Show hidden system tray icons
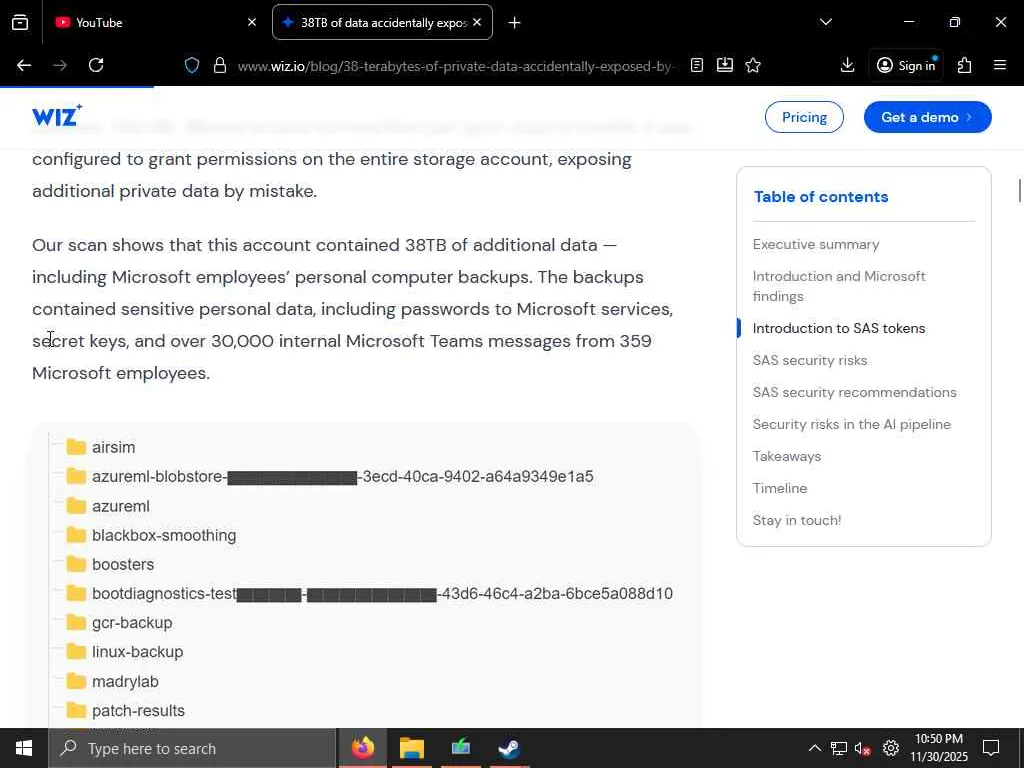This screenshot has height=768, width=1024. pyautogui.click(x=814, y=748)
